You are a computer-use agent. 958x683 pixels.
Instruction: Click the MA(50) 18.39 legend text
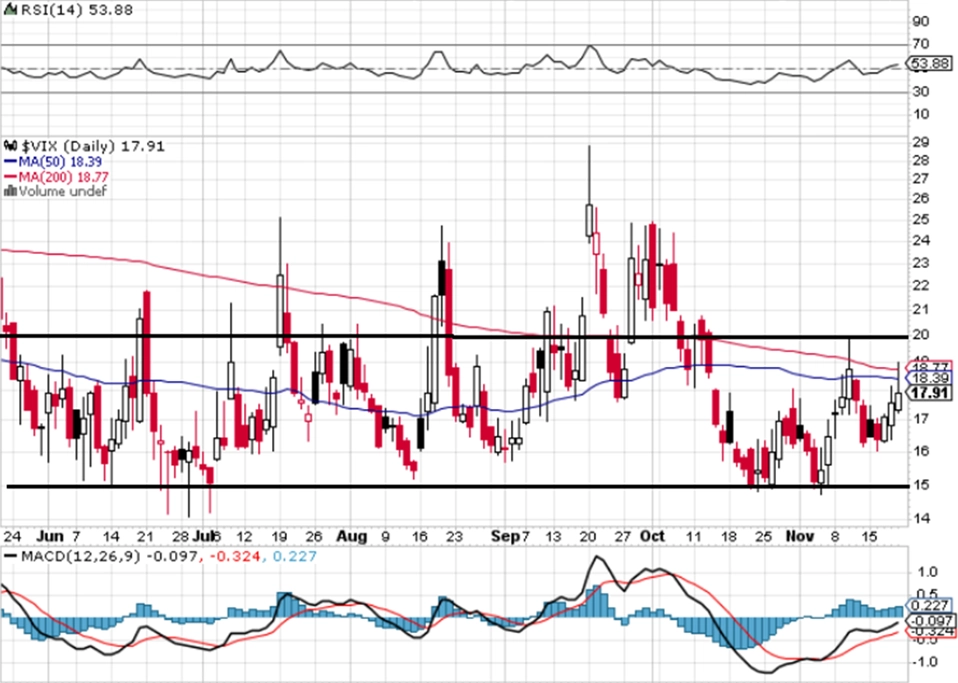click(60, 162)
